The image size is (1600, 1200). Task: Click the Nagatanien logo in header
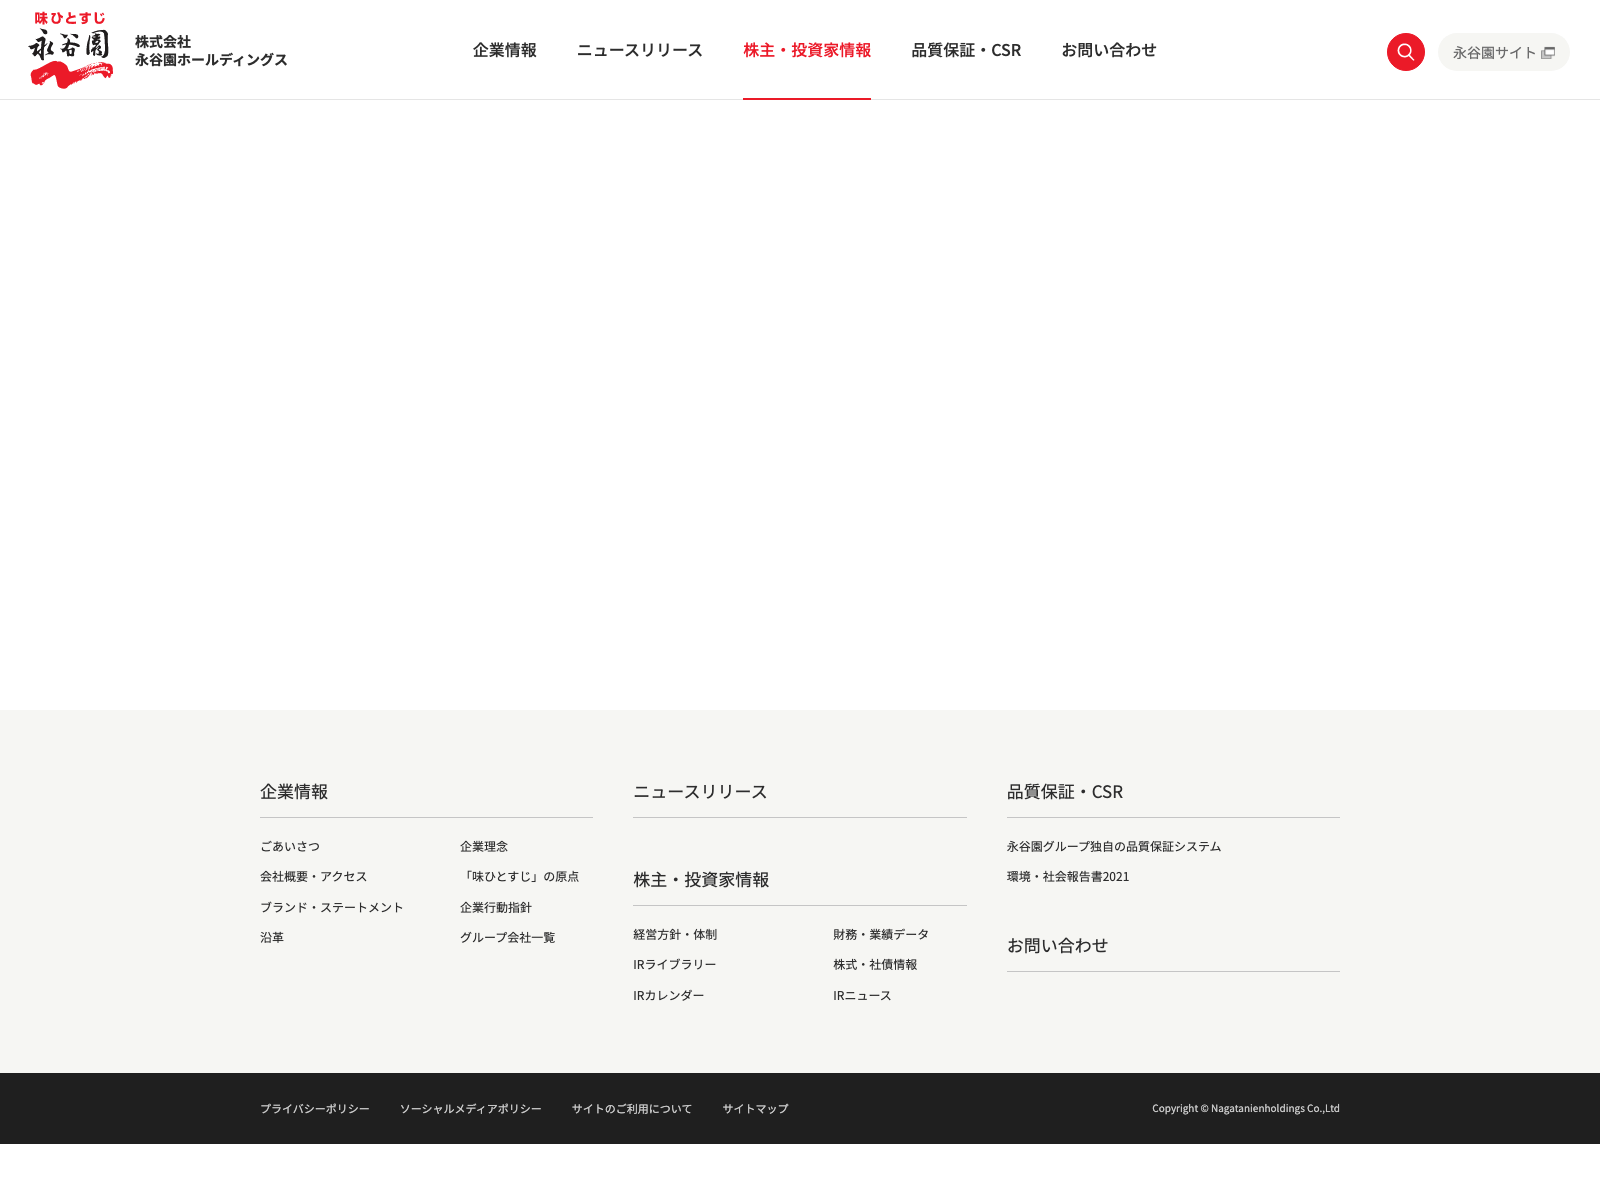click(71, 50)
